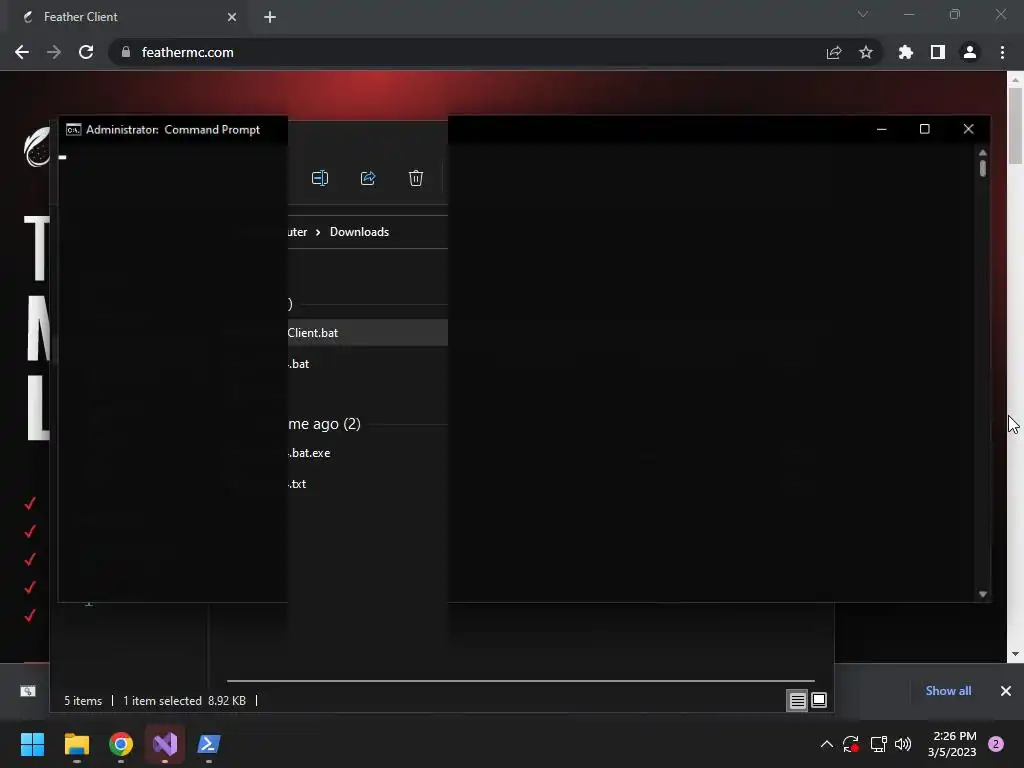The width and height of the screenshot is (1024, 768).
Task: Select the Client.bat file row
Action: click(x=368, y=332)
